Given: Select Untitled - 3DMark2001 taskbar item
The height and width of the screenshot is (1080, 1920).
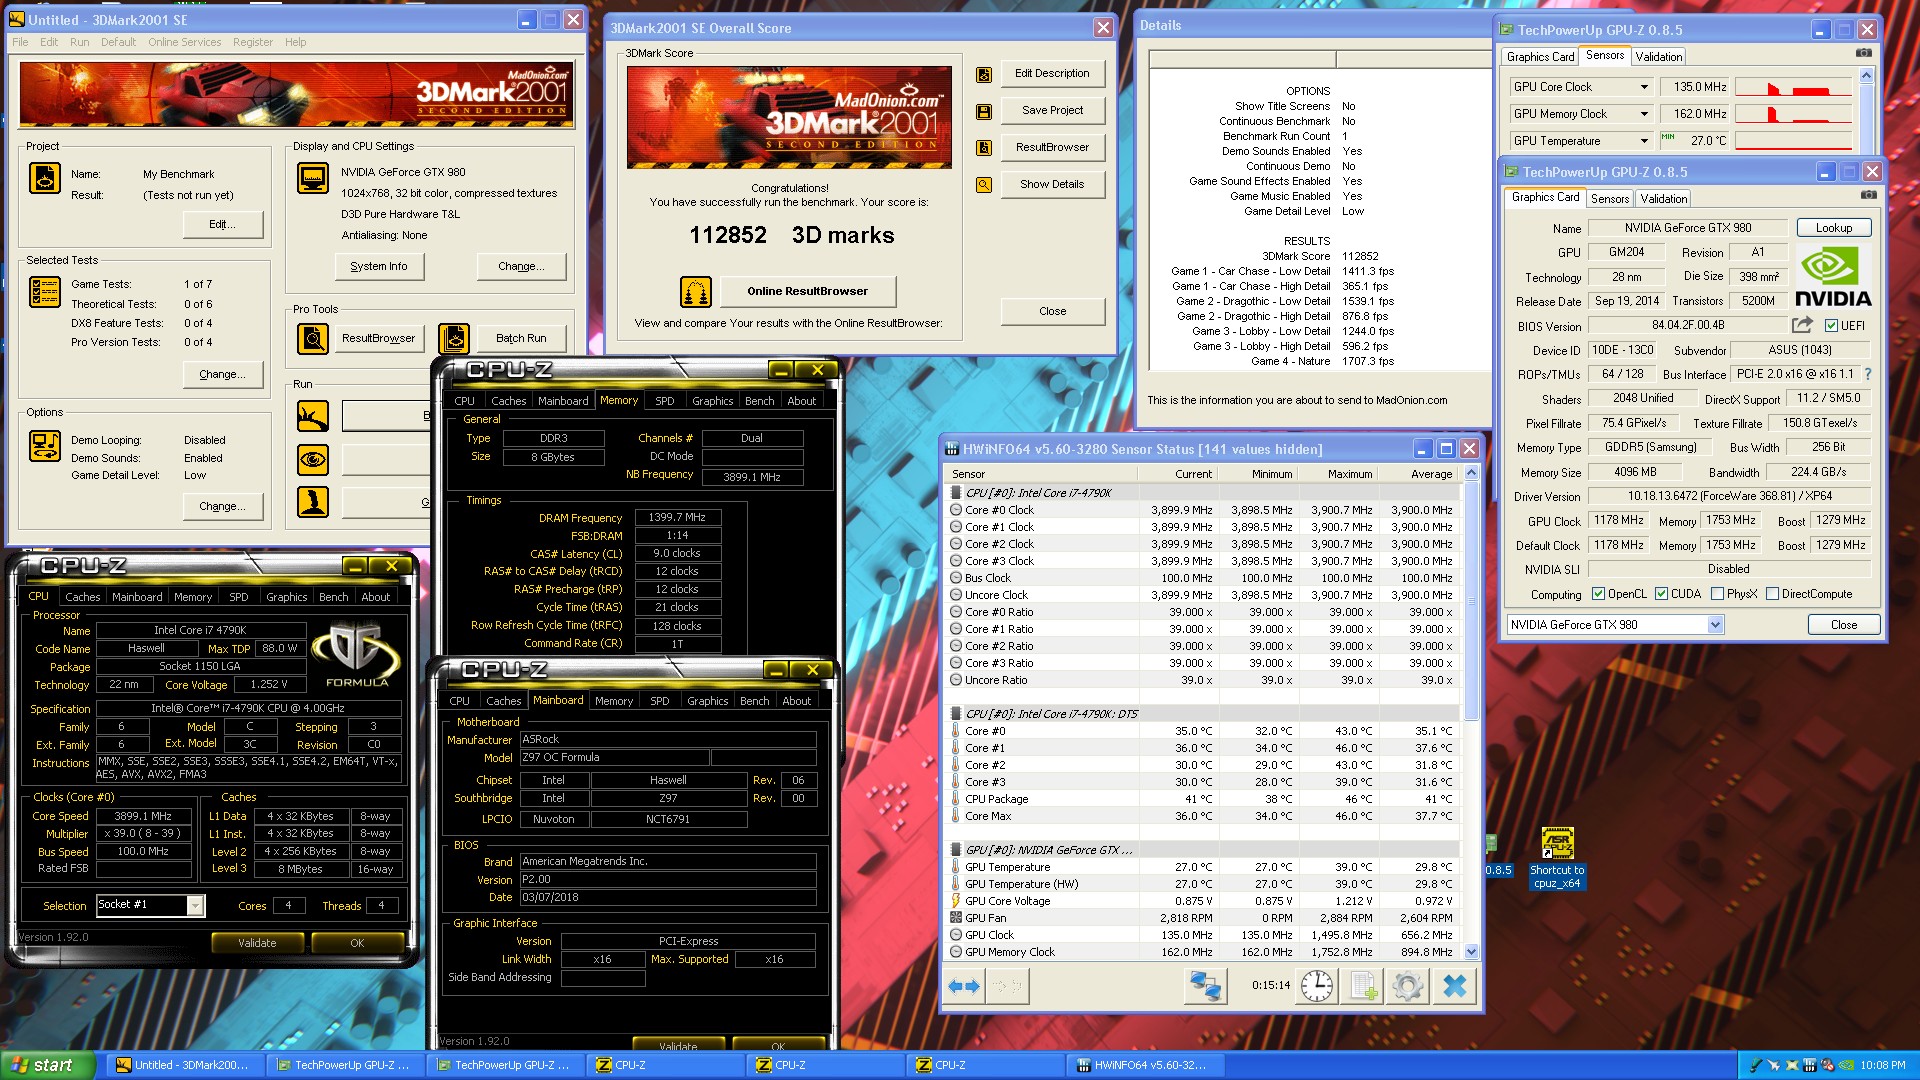Looking at the screenshot, I should coord(186,1066).
